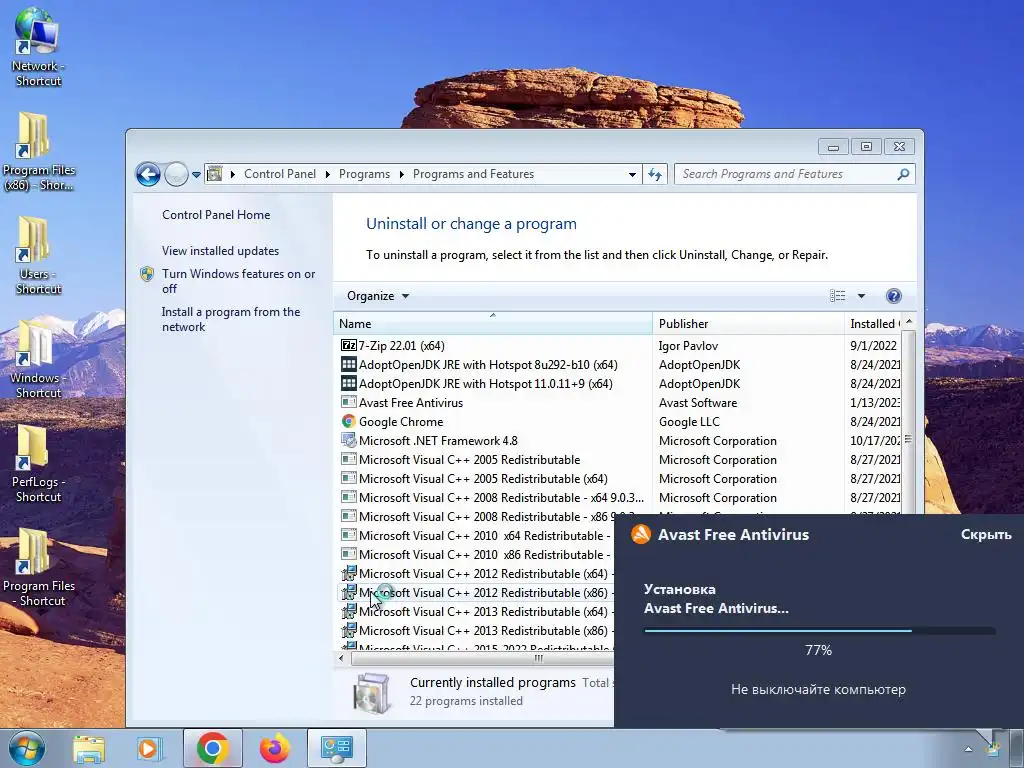Refresh the Programs and Features view
Viewport: 1024px width, 768px height.
[655, 174]
